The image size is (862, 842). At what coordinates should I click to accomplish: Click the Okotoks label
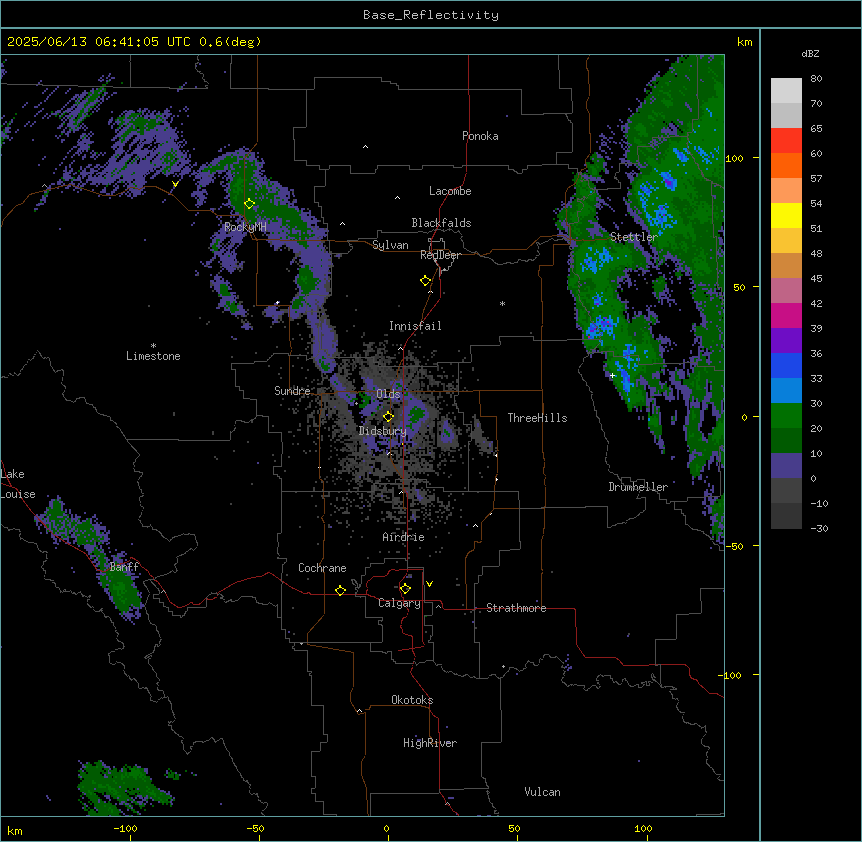[412, 700]
